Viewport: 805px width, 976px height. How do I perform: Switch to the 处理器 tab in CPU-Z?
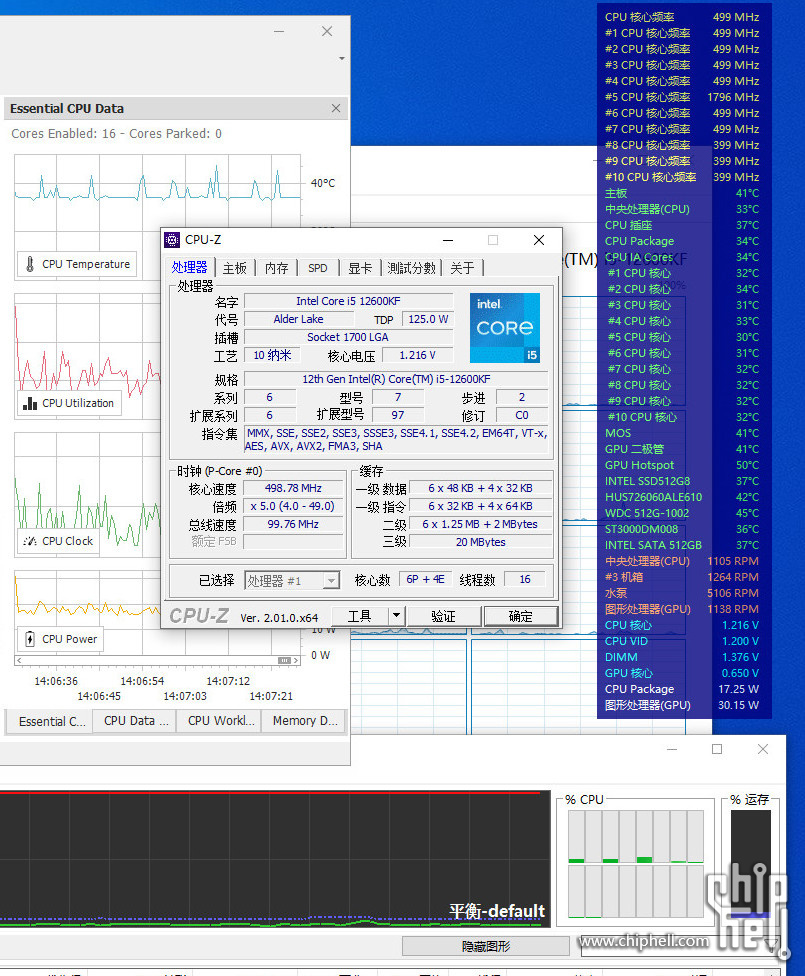(x=189, y=268)
